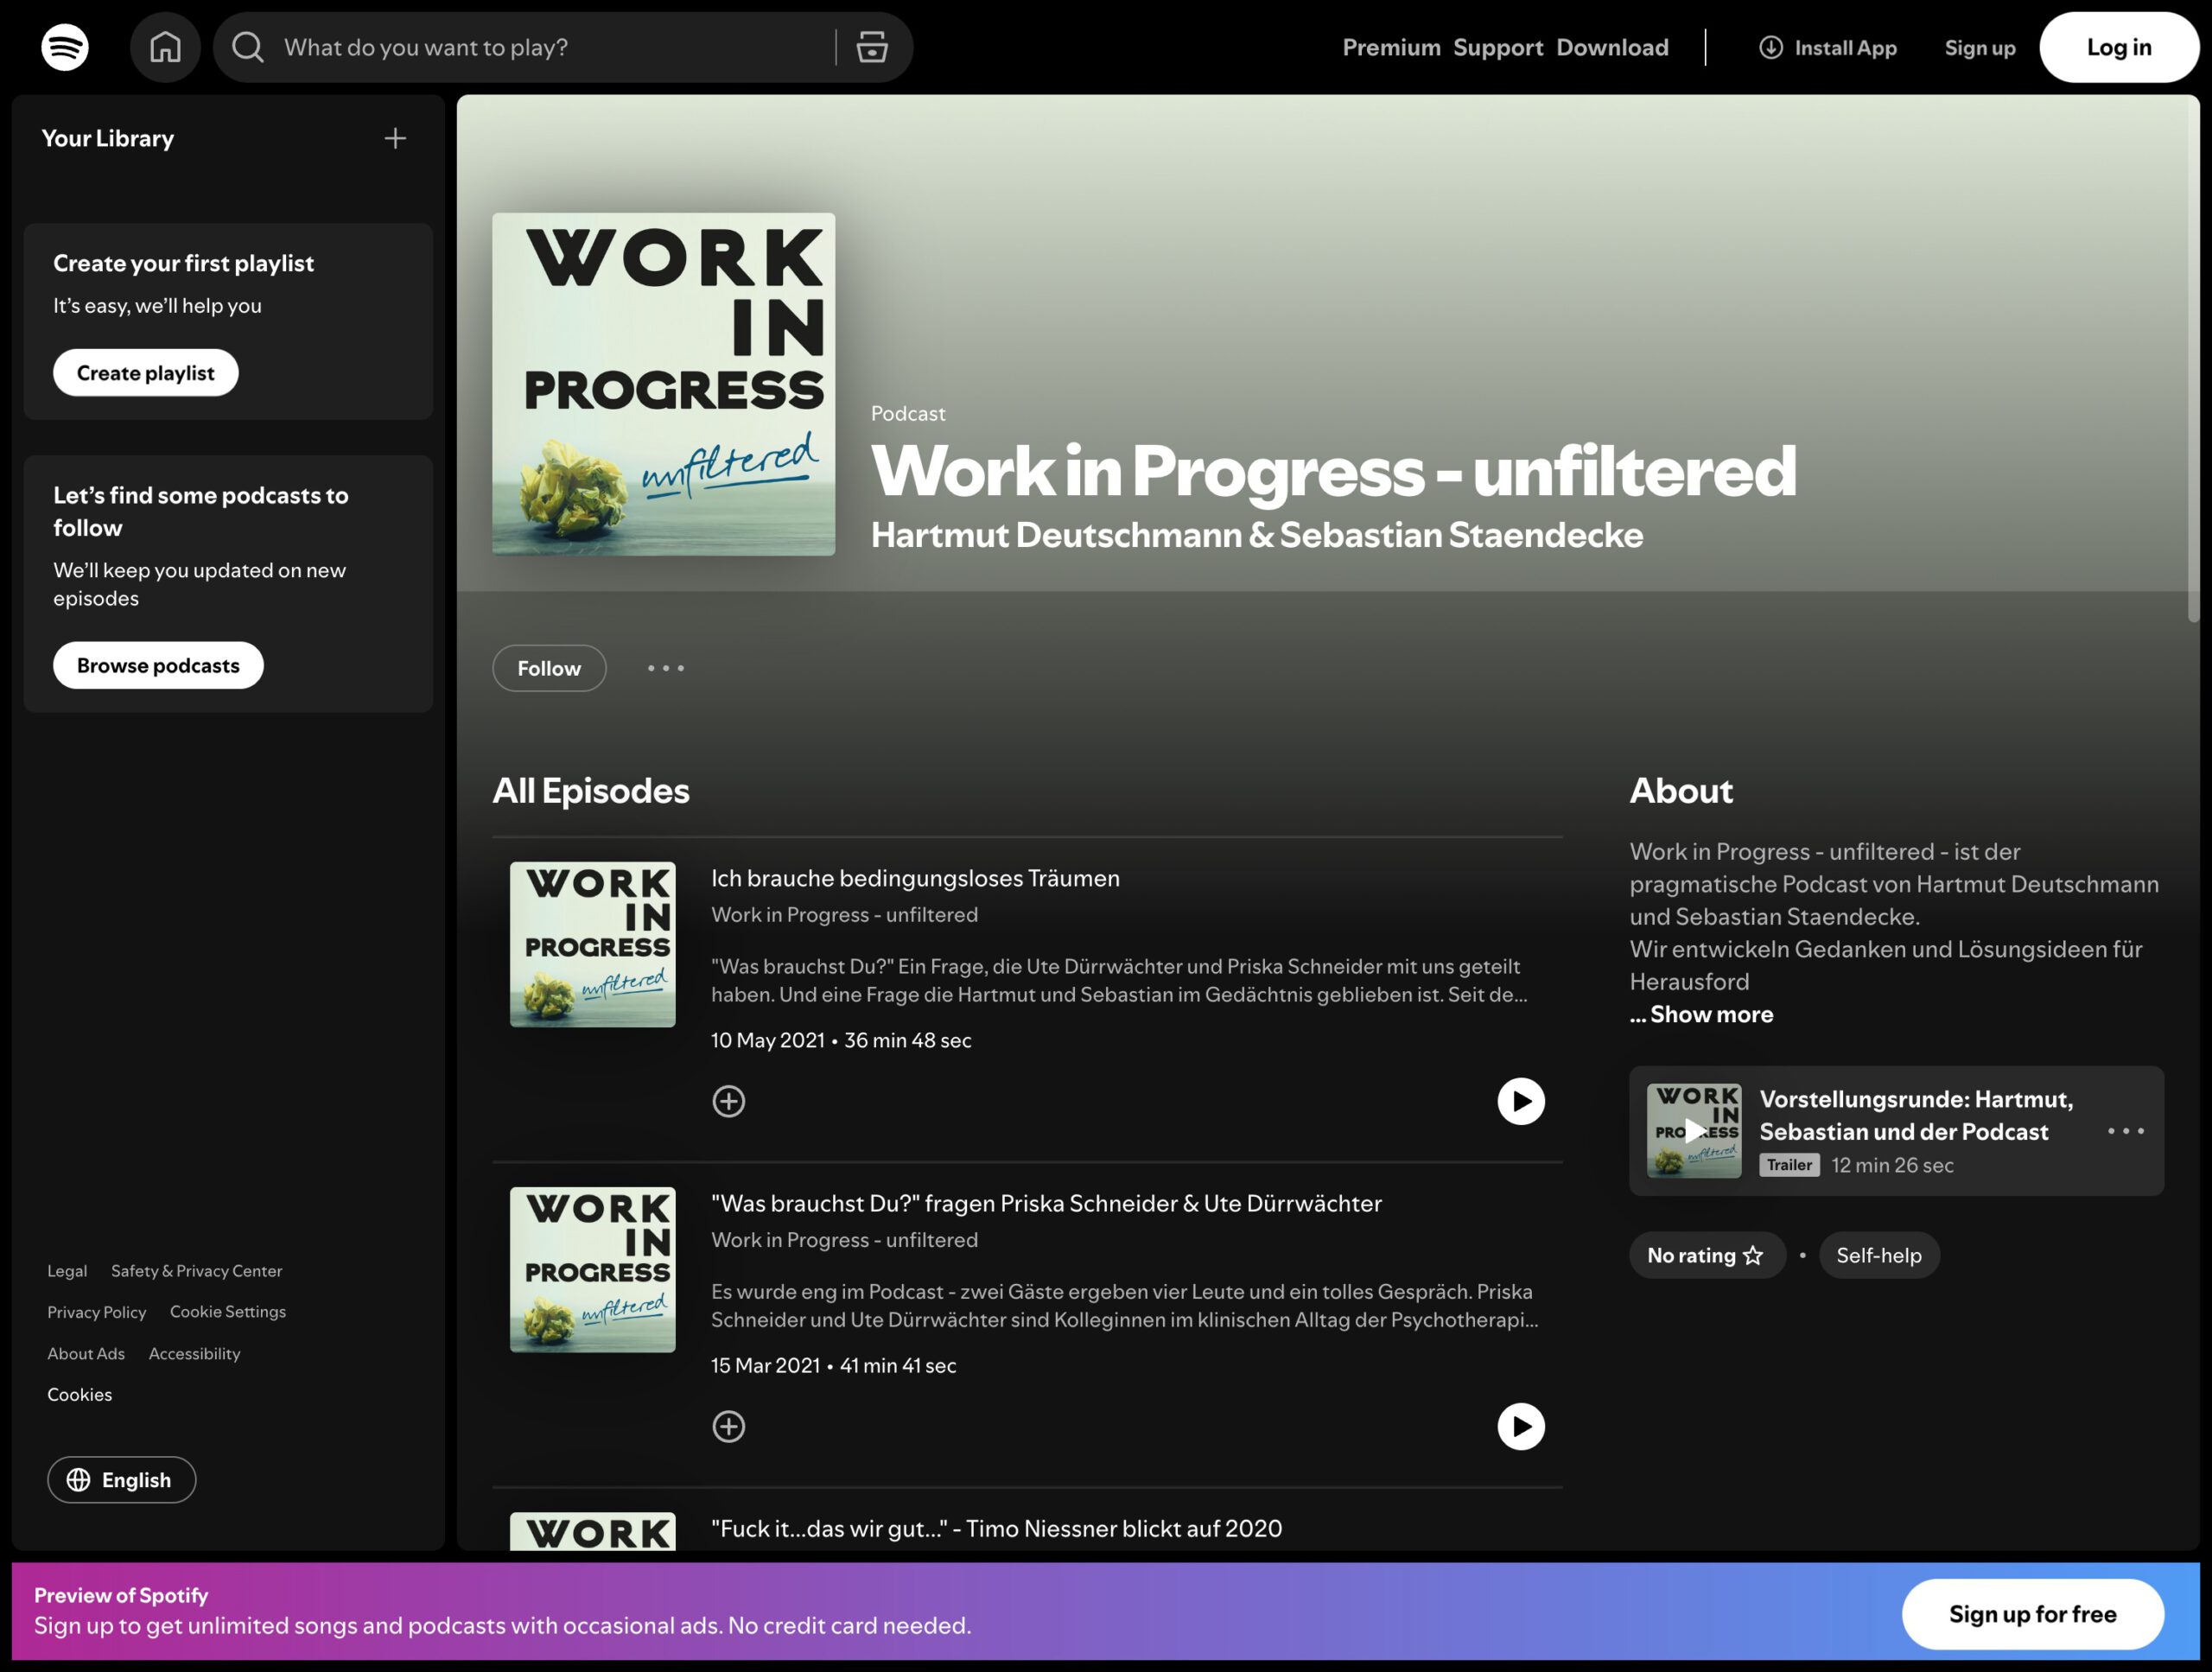Add 'Ich brauche bedingungsloses Träumen' episode to library
The width and height of the screenshot is (2212, 1672).
tap(729, 1101)
